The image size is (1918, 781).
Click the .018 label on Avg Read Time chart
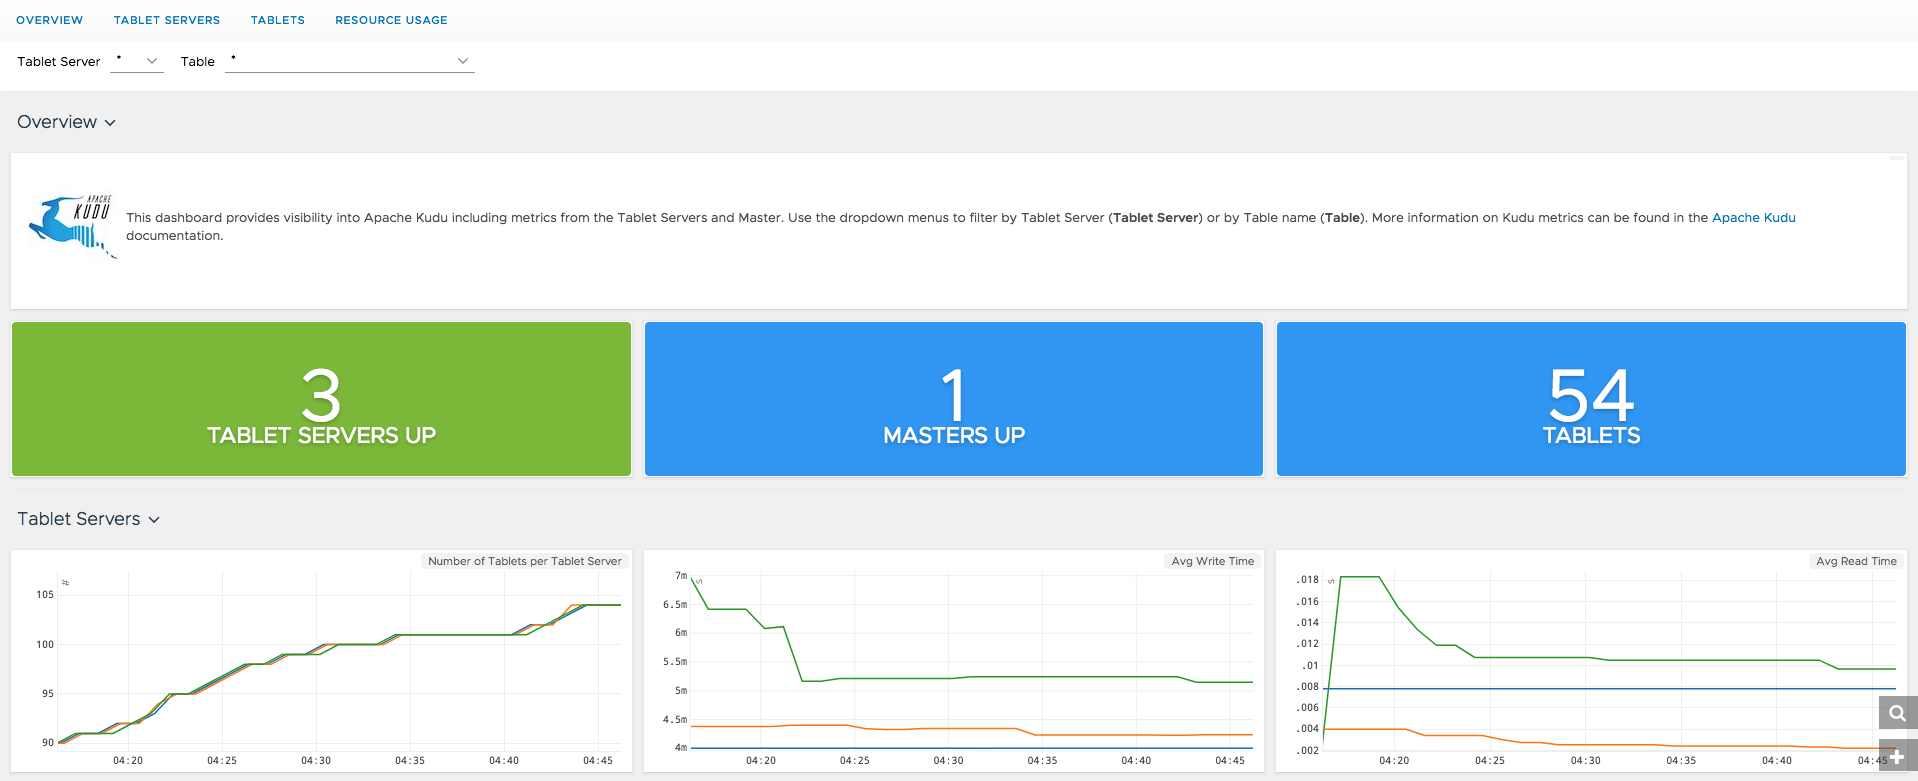pyautogui.click(x=1308, y=579)
